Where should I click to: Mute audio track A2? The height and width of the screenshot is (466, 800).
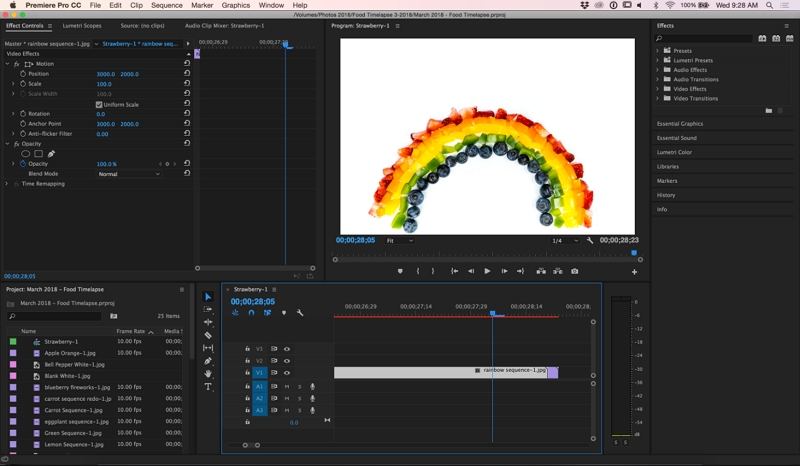287,398
